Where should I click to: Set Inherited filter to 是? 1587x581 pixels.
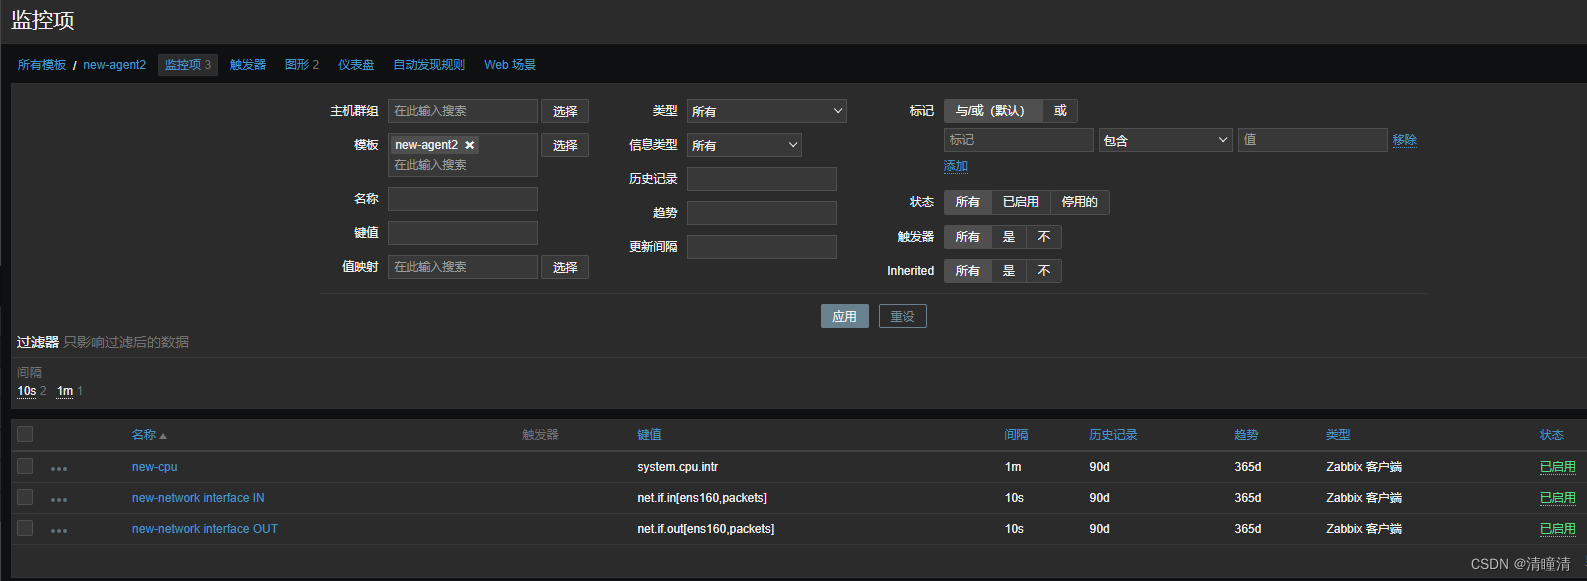(1009, 271)
